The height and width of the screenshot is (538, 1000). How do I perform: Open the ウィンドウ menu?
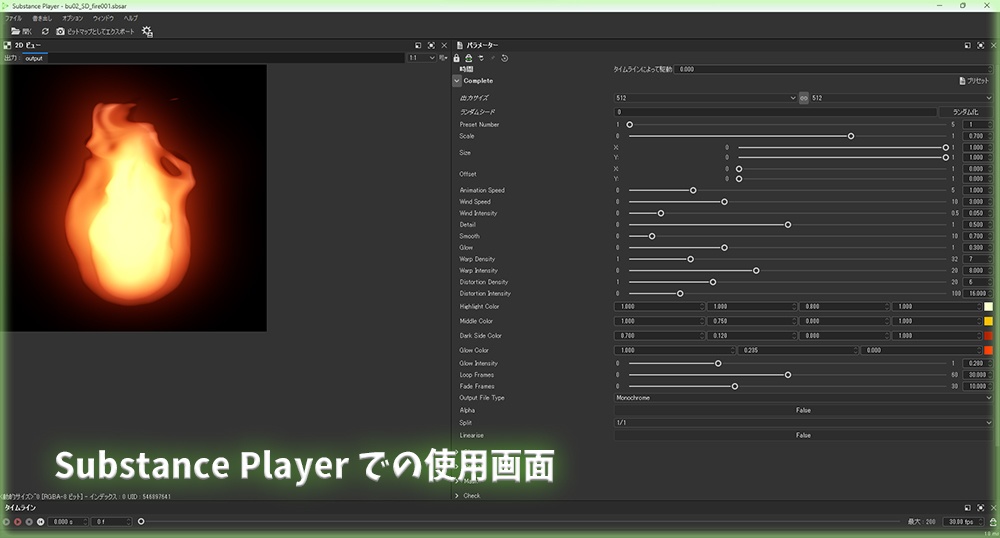coord(103,18)
